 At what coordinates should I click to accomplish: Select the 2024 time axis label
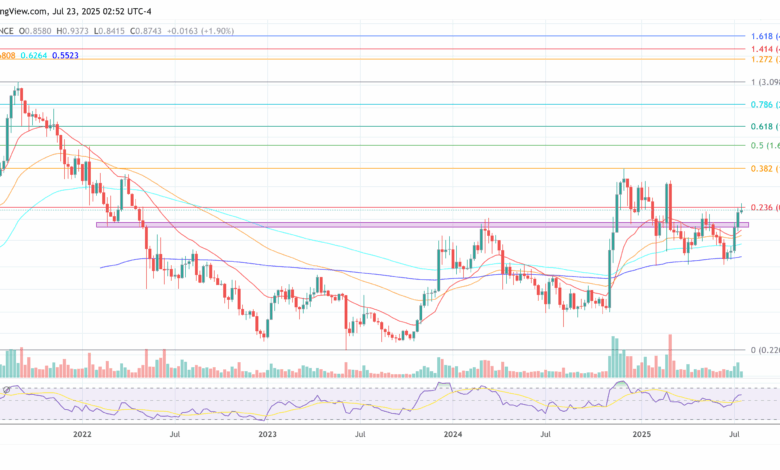pos(453,436)
